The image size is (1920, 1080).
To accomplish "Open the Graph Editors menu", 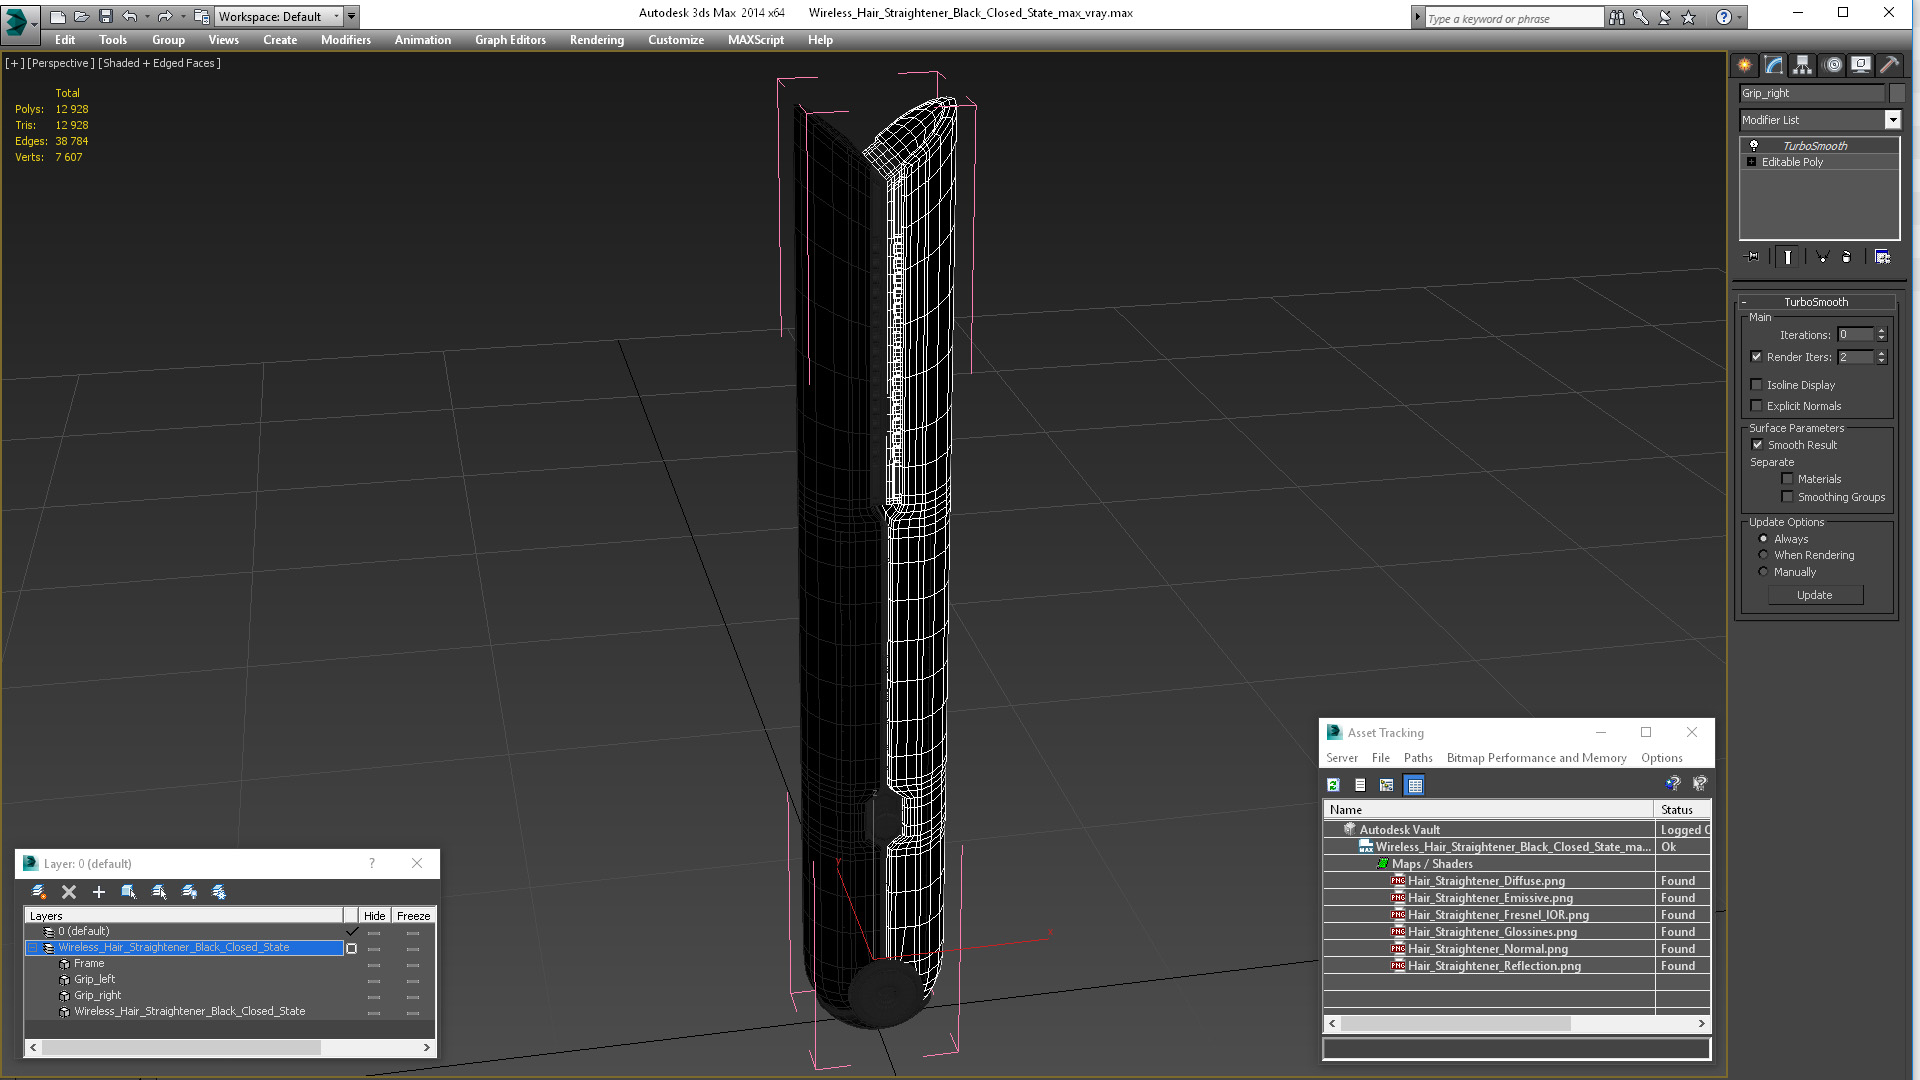I will (510, 40).
